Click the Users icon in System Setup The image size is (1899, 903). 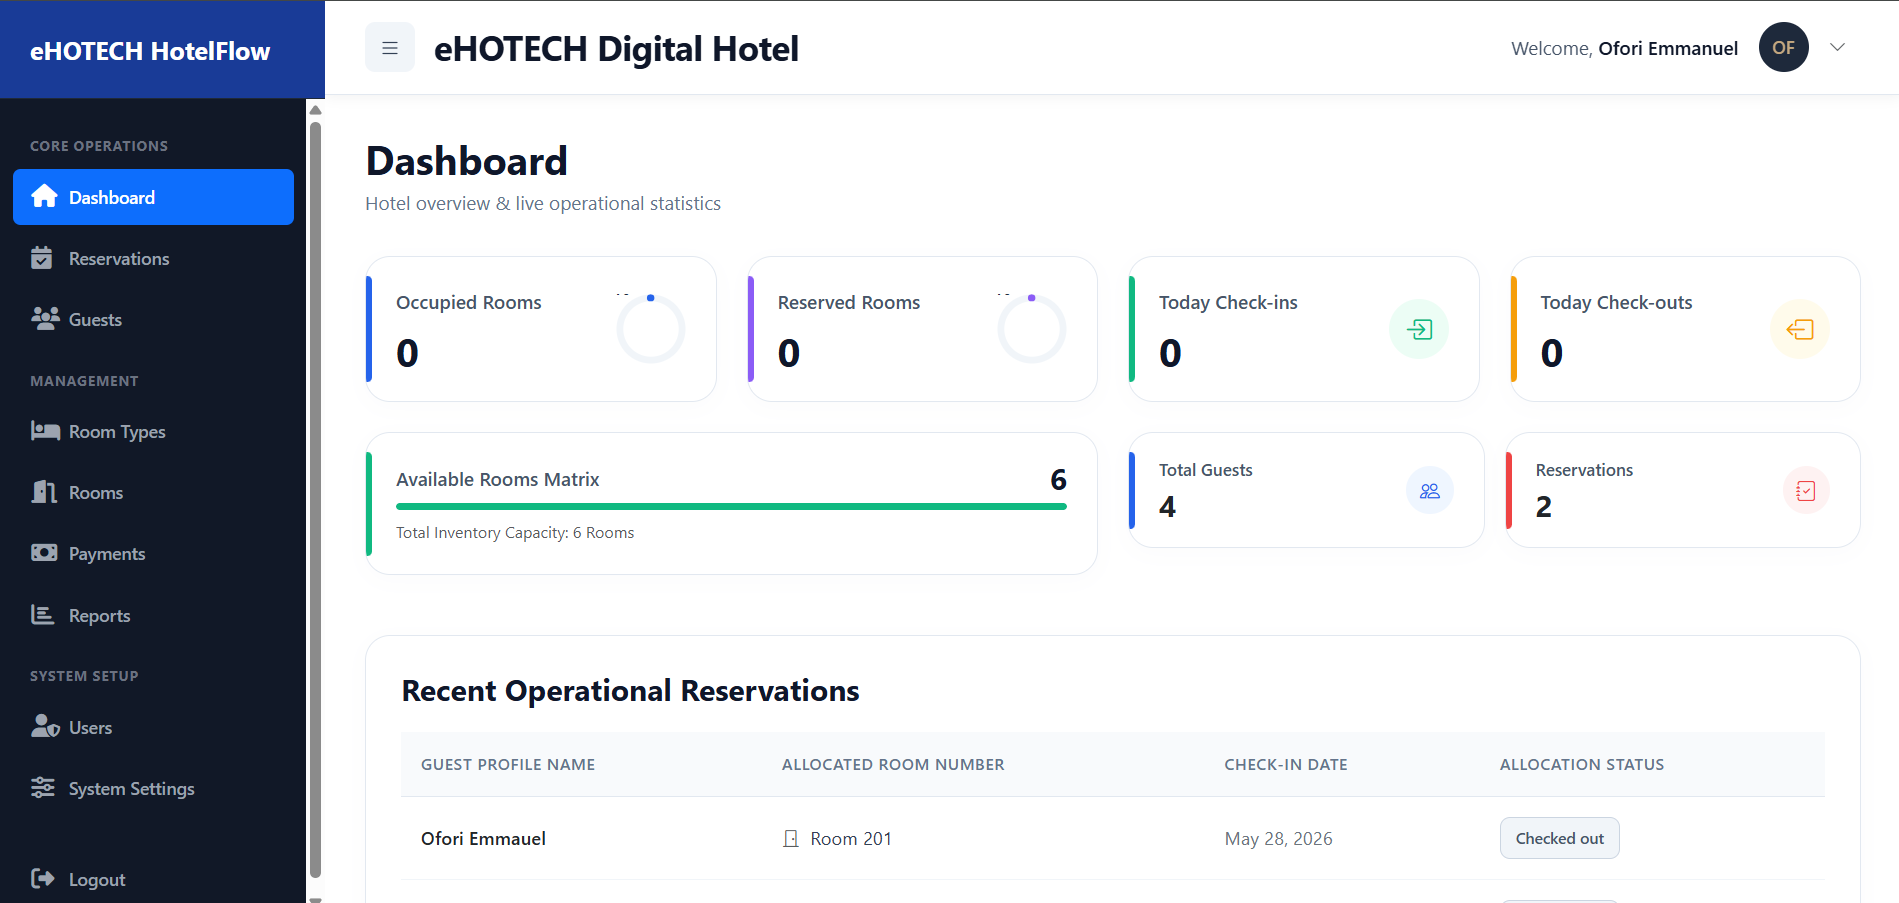[x=45, y=726]
